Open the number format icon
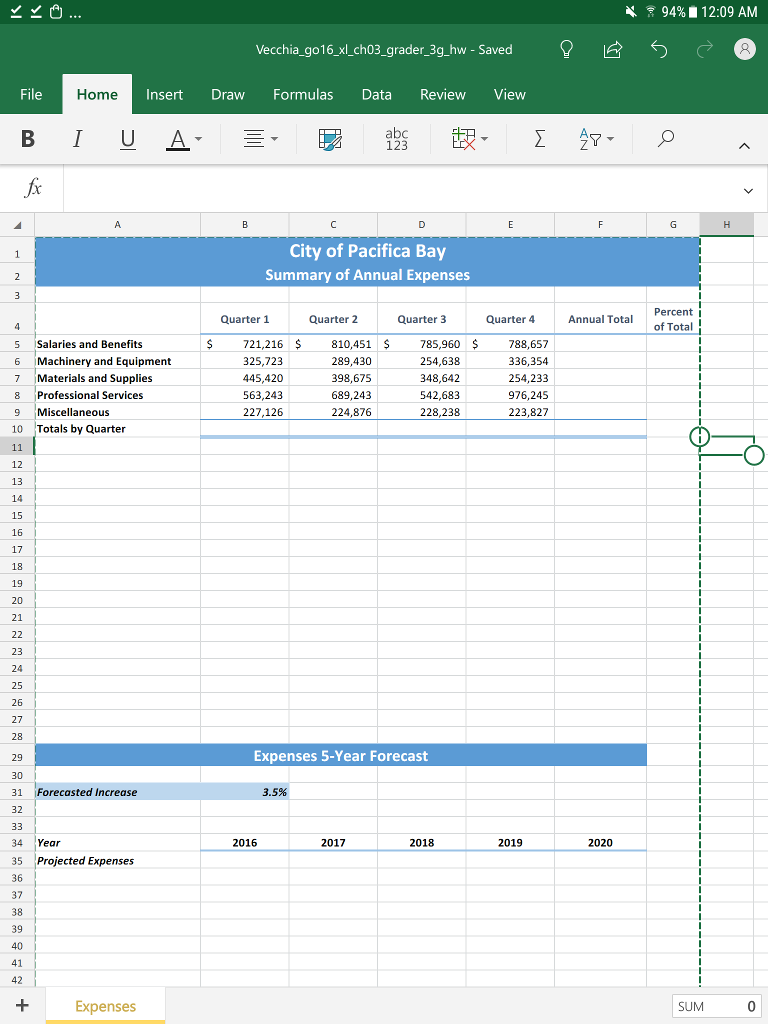Image resolution: width=768 pixels, height=1024 pixels. [x=397, y=142]
